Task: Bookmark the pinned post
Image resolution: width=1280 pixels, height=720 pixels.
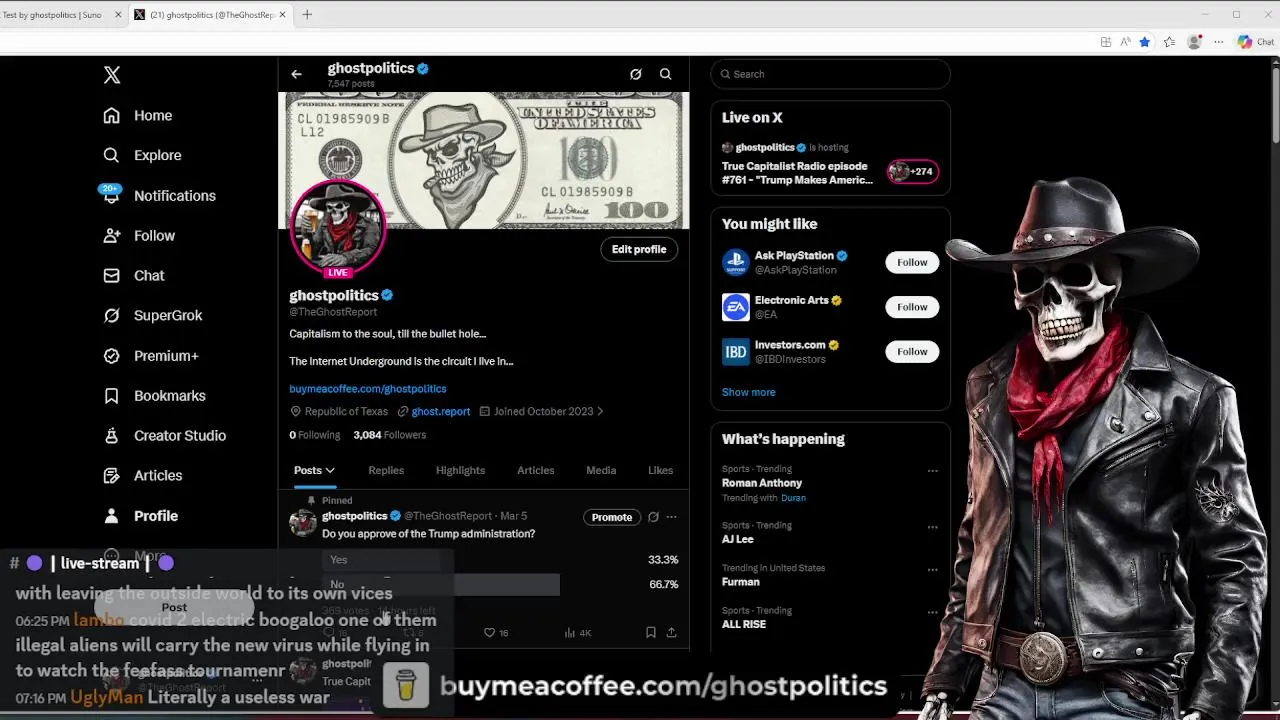Action: click(x=650, y=633)
